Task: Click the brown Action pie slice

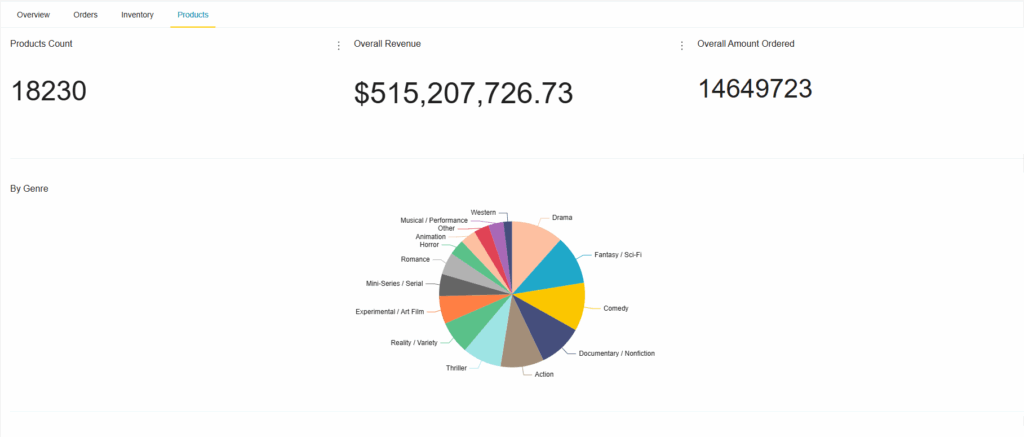Action: click(521, 348)
